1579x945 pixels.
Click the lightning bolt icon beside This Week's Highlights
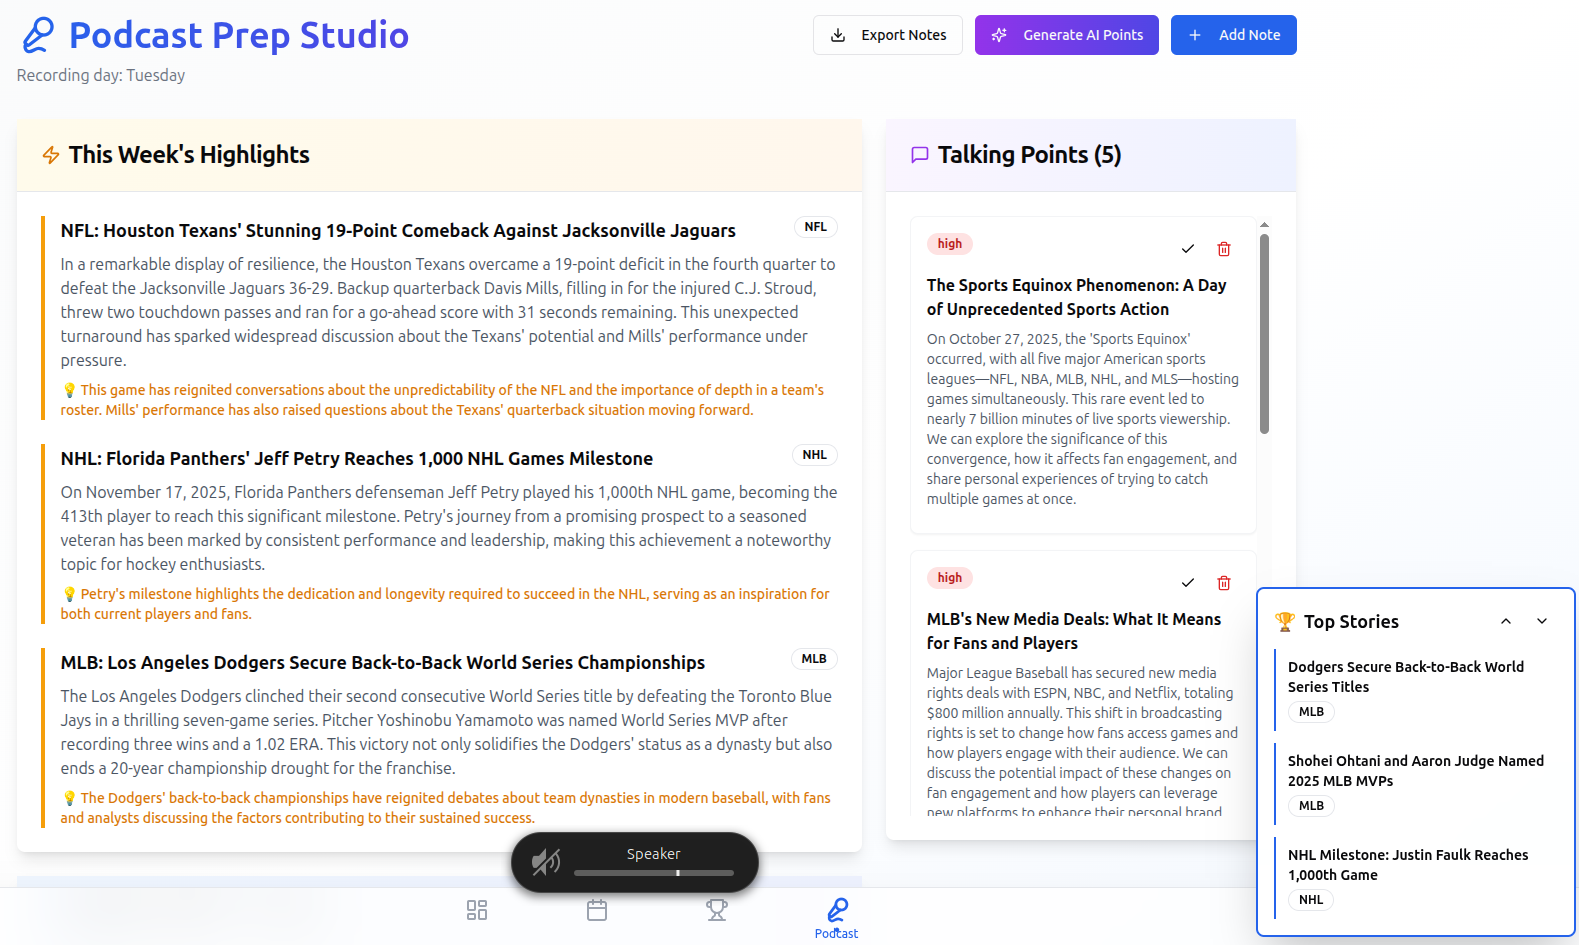coord(51,155)
